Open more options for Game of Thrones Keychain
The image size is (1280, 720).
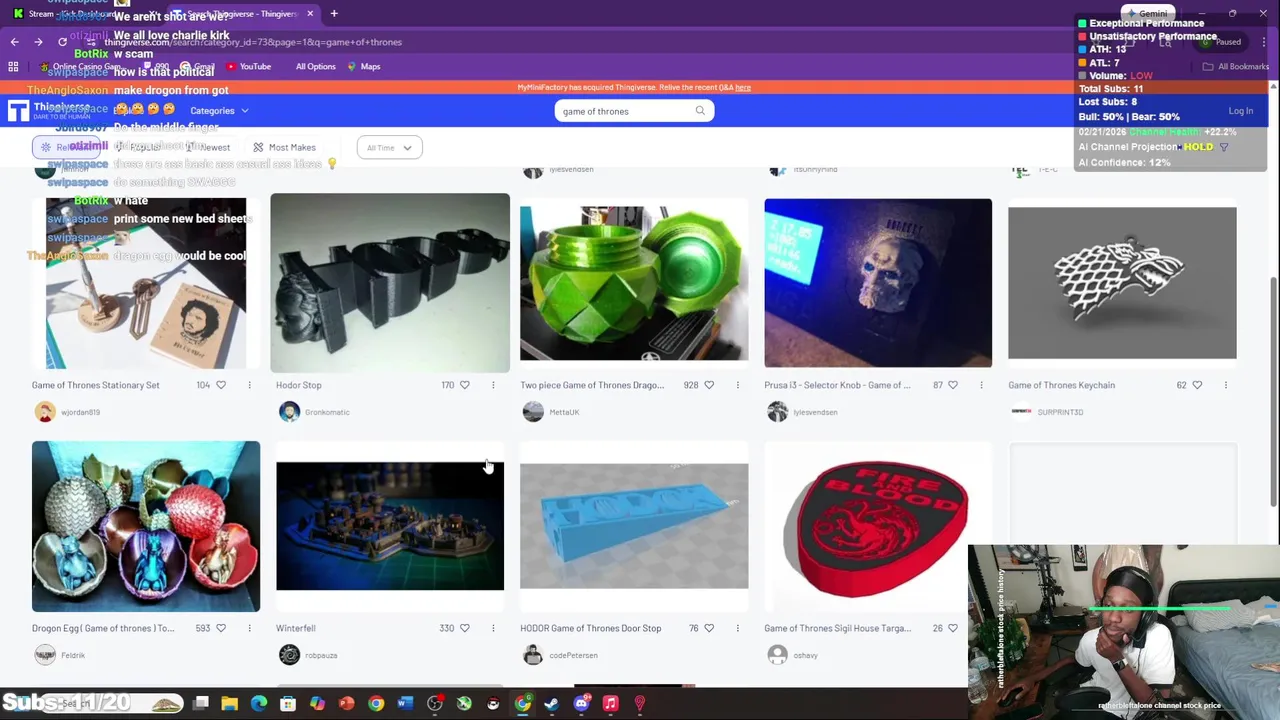pos(1225,385)
